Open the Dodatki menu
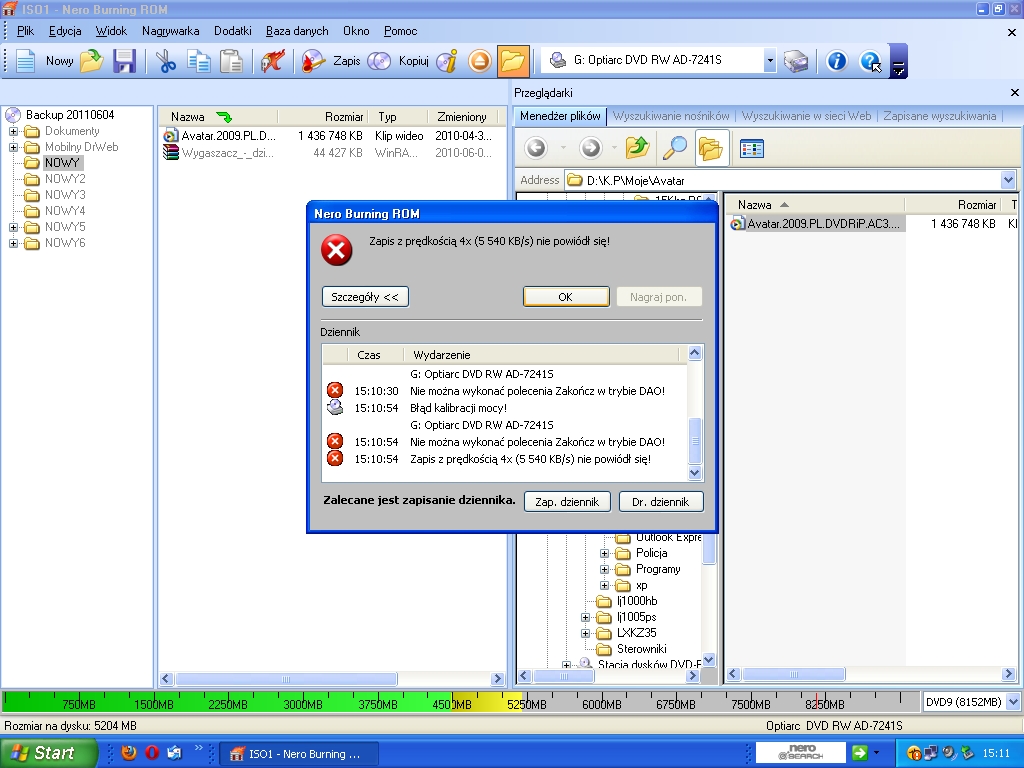1024x768 pixels. (232, 31)
